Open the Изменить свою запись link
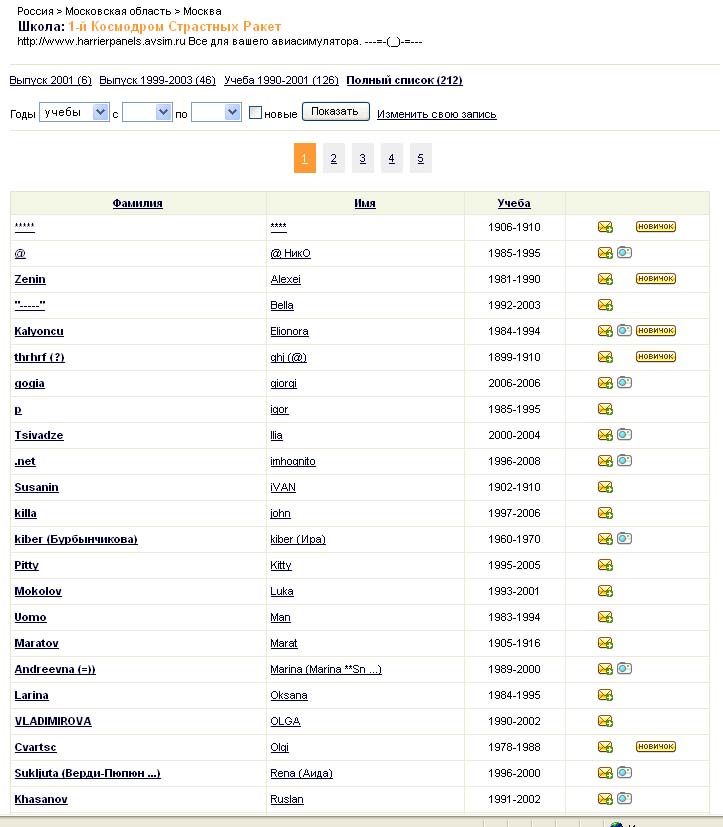Screen dimensions: 723x827 [x=436, y=114]
